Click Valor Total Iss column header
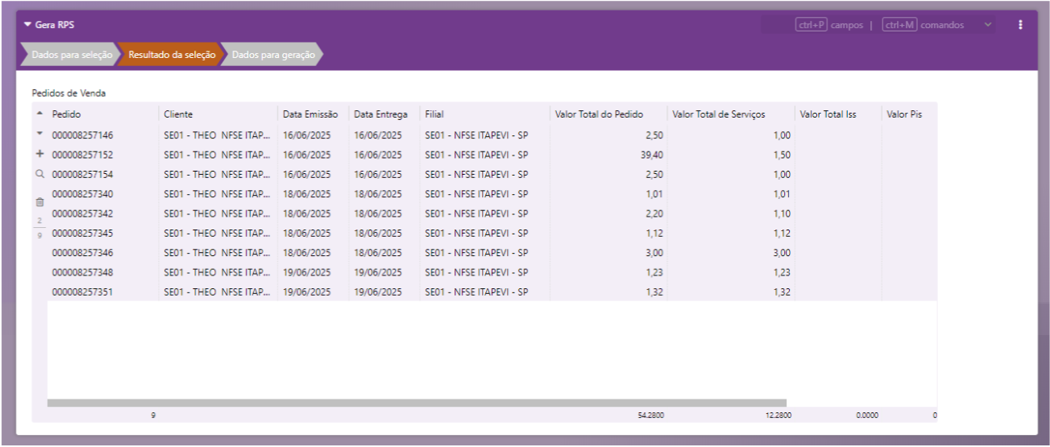This screenshot has height=447, width=1050. [x=828, y=114]
